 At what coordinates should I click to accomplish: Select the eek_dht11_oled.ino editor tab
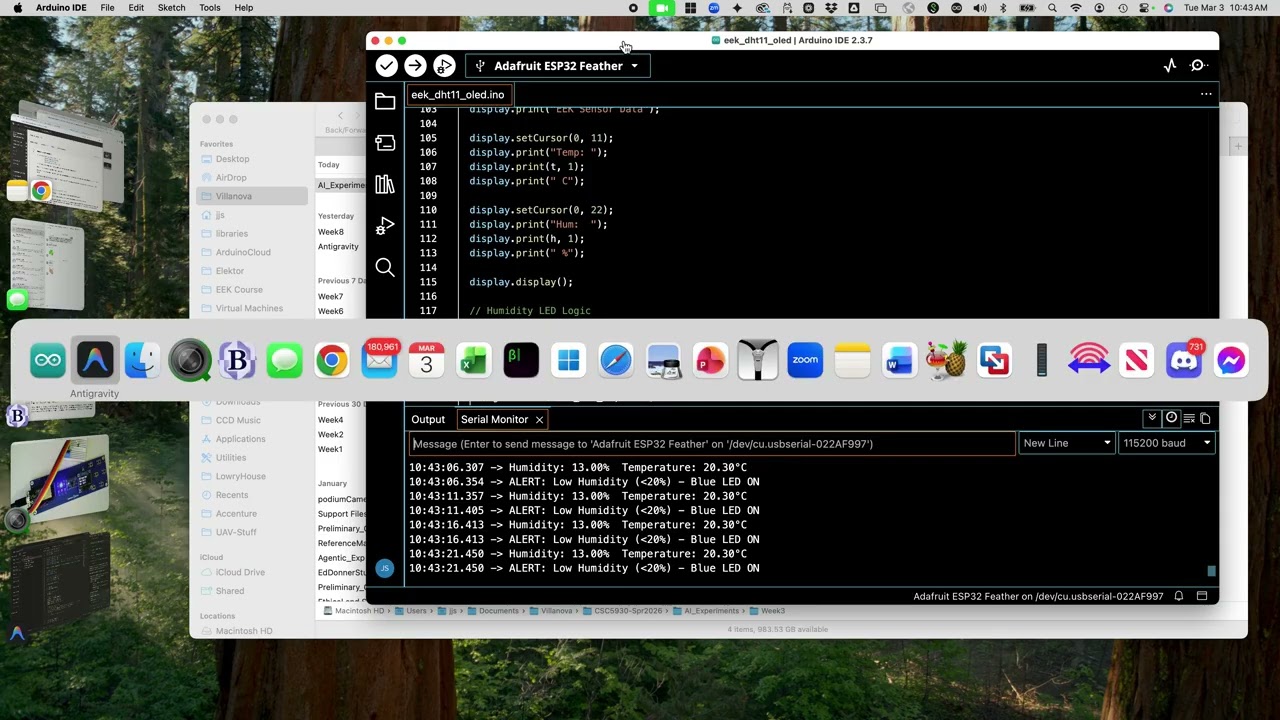pos(457,95)
